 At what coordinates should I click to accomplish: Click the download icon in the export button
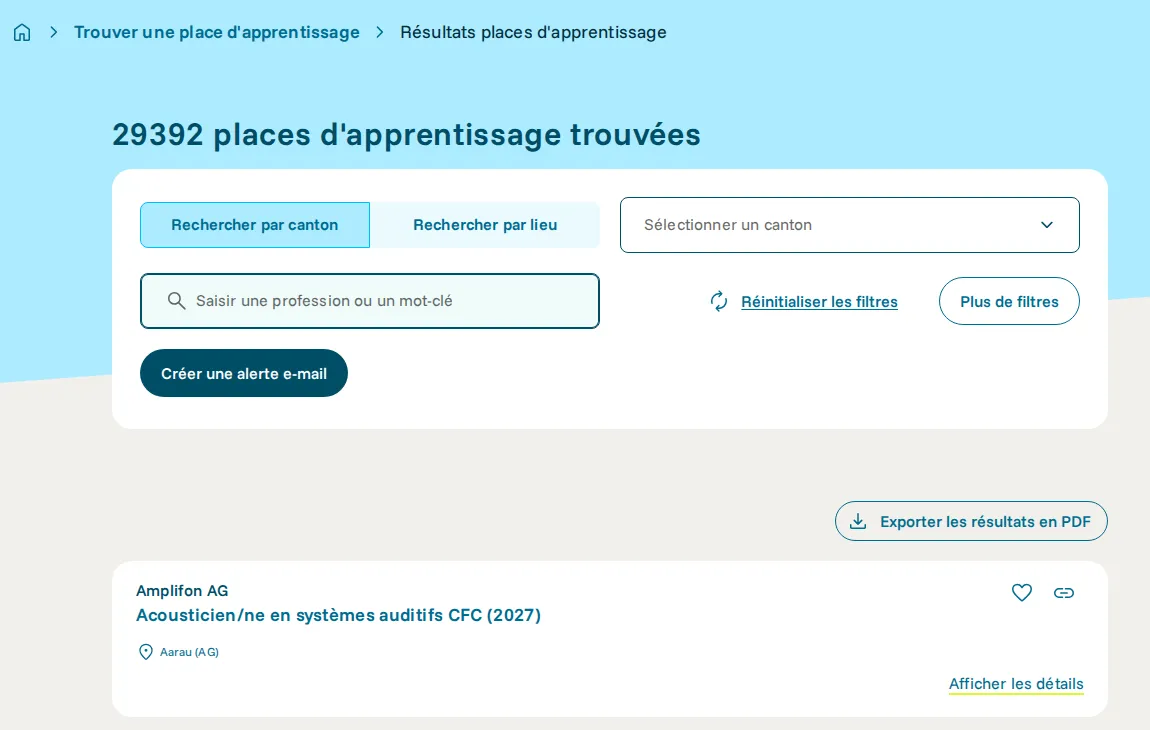tap(857, 522)
